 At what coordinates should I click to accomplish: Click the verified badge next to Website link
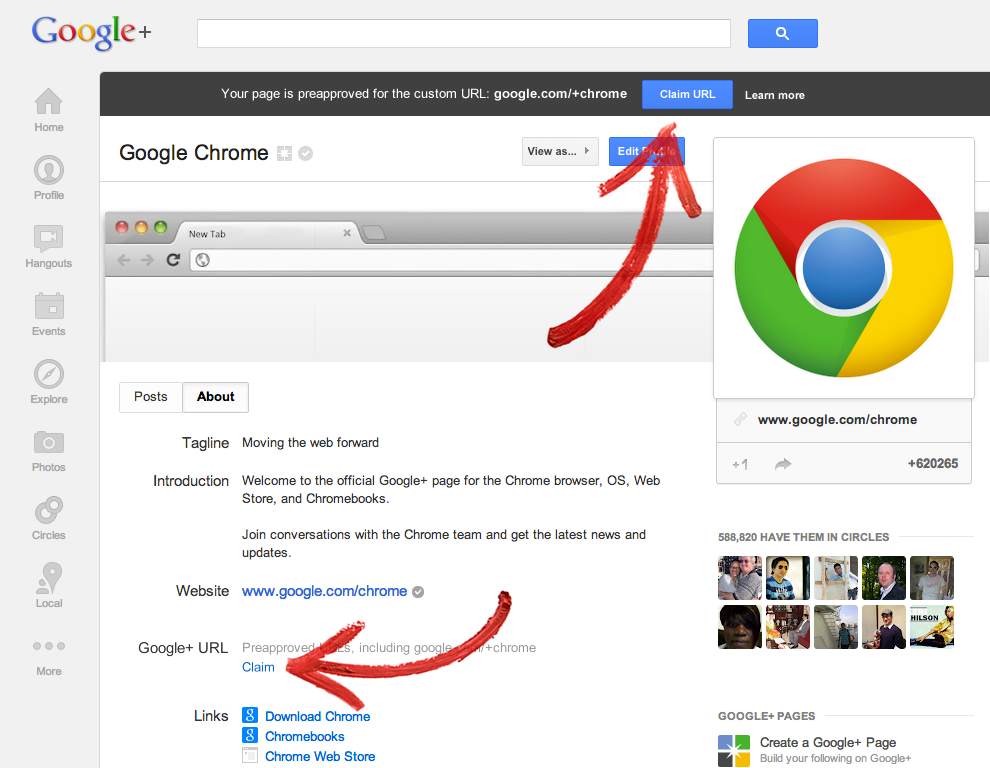418,592
